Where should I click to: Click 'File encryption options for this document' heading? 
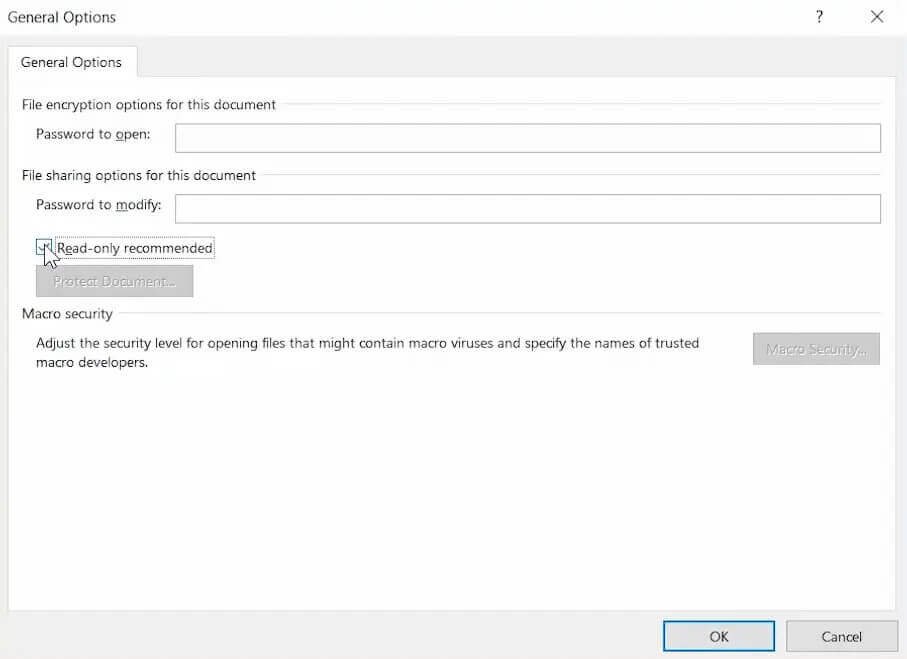point(149,105)
